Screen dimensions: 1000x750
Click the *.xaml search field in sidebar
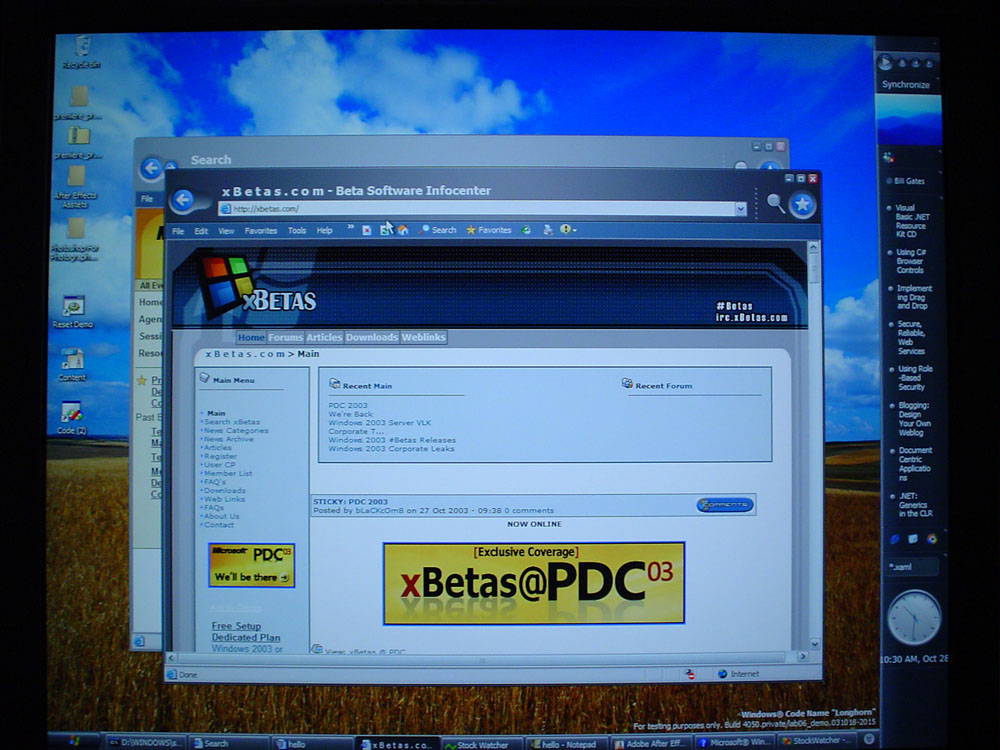[912, 566]
